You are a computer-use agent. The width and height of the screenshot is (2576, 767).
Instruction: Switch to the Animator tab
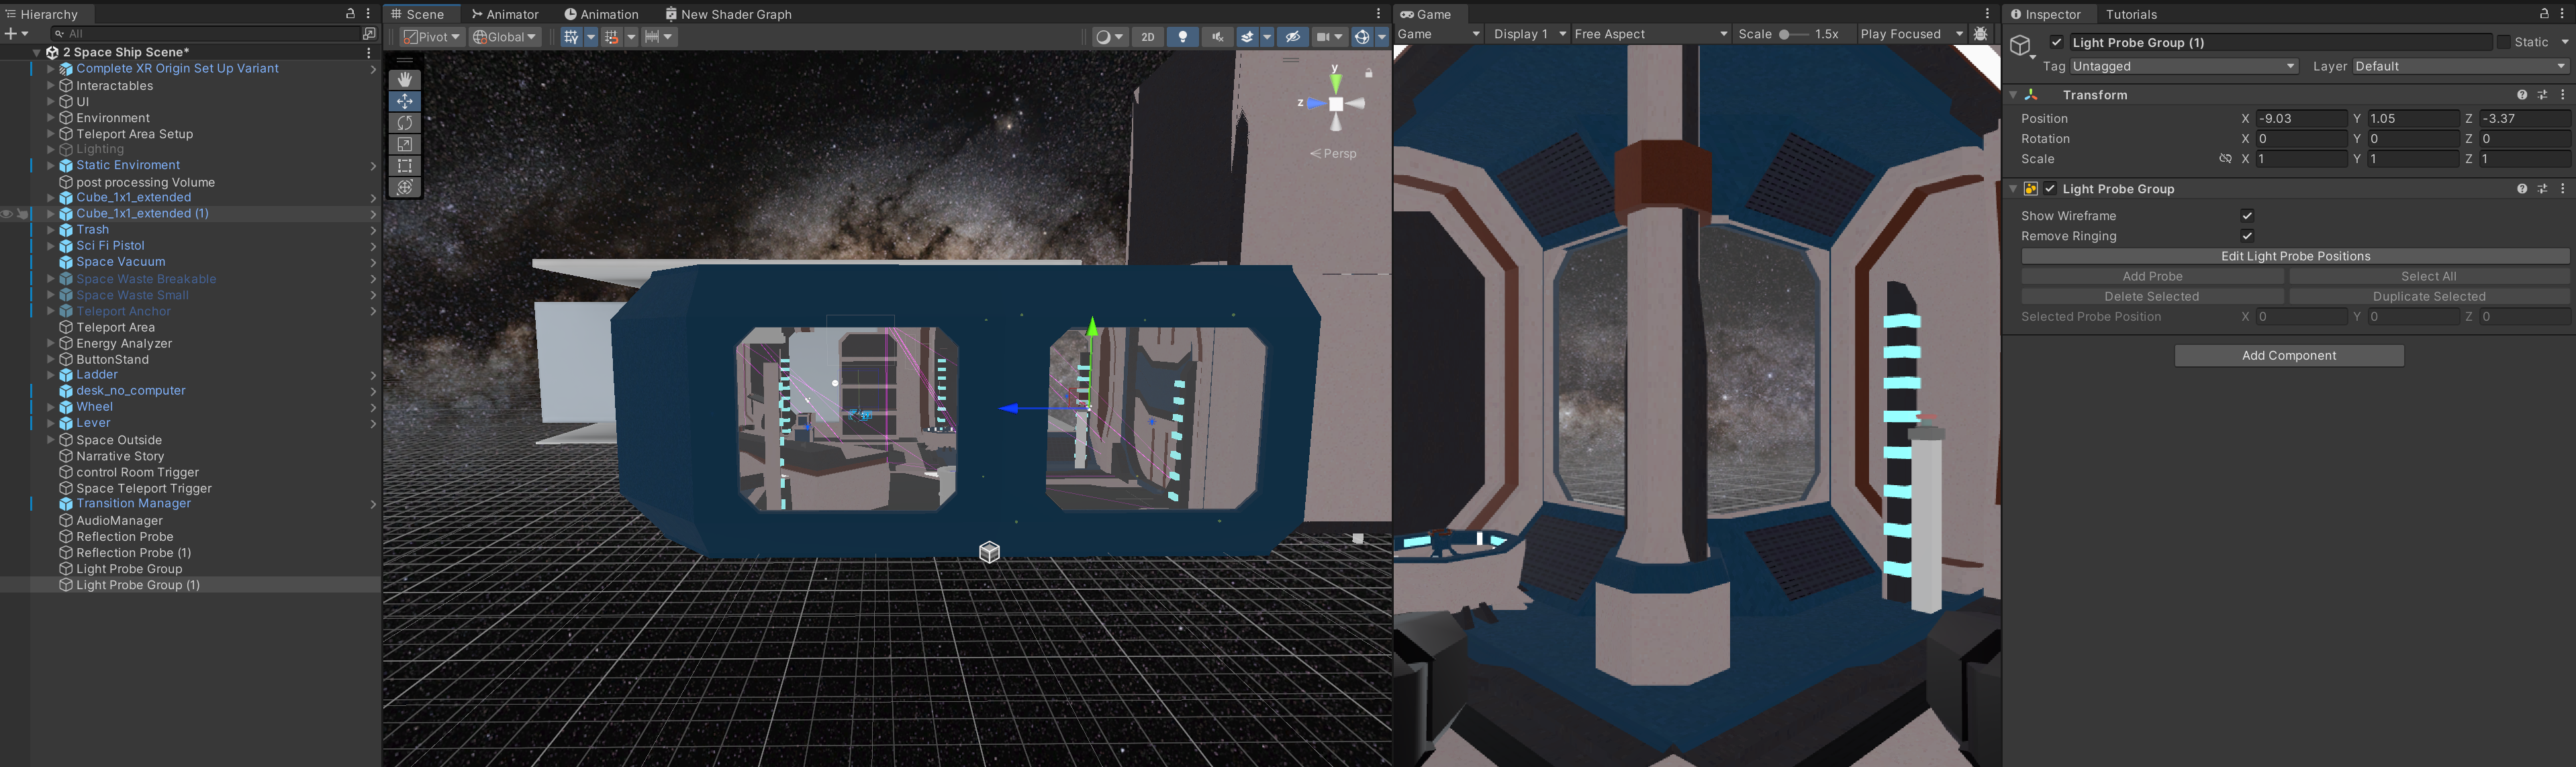[x=505, y=14]
